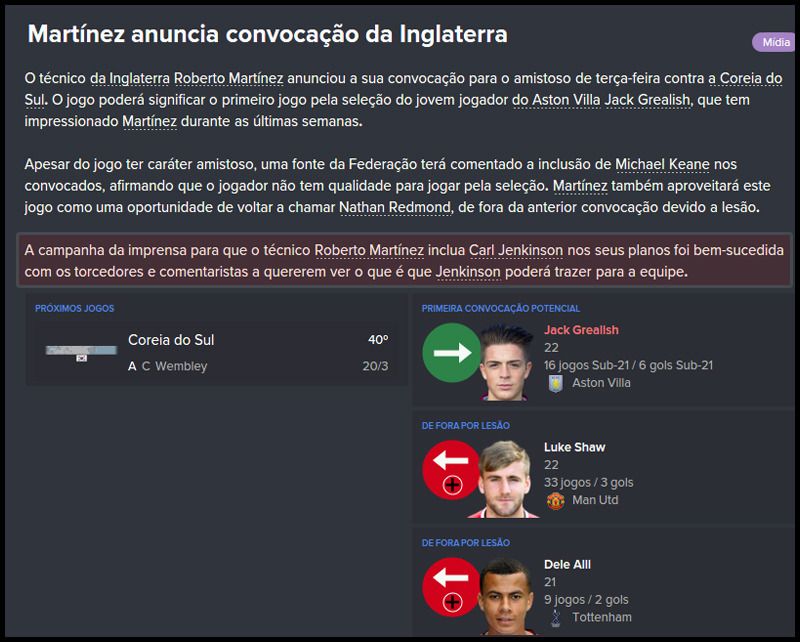Viewport: 800px width, 642px height.
Task: Select the Tottenham club crest
Action: (x=556, y=618)
